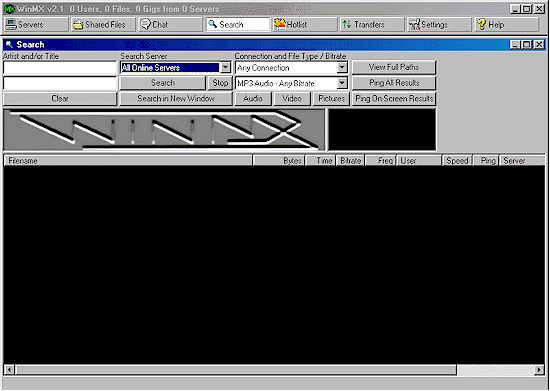This screenshot has height=391, width=550.
Task: Choose the Pictures file type button
Action: point(331,99)
